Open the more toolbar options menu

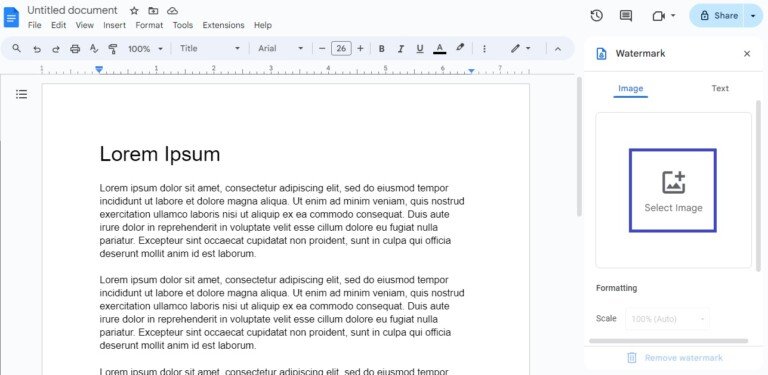(484, 48)
